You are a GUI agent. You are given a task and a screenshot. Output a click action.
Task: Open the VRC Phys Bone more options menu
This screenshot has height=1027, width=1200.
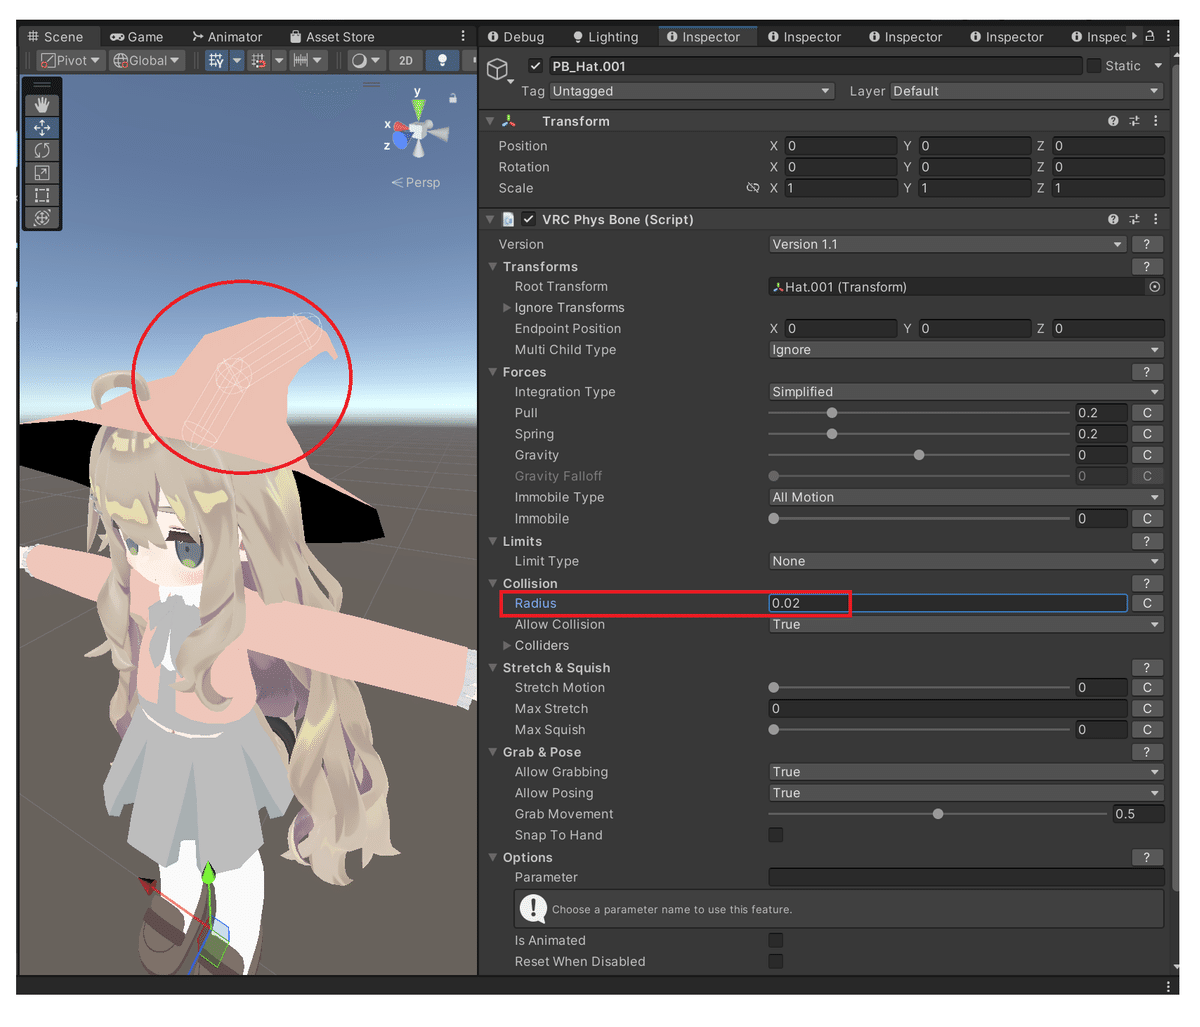click(1156, 218)
